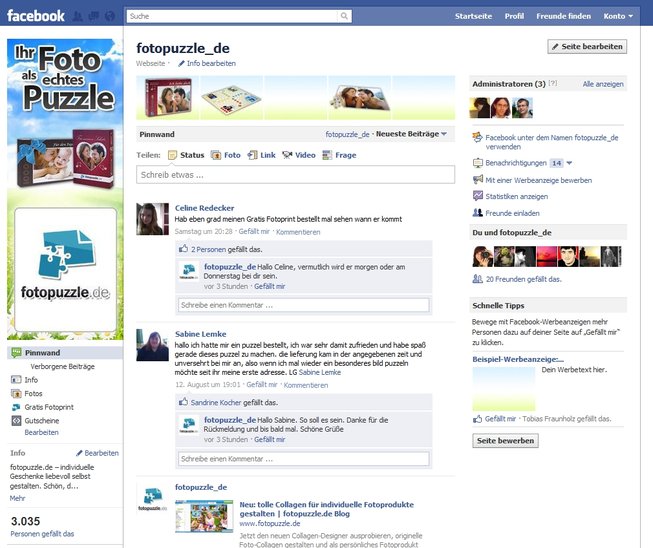Image resolution: width=653 pixels, height=548 pixels.
Task: Click thumbs-up icon beside 2 Personen
Action: tap(183, 249)
